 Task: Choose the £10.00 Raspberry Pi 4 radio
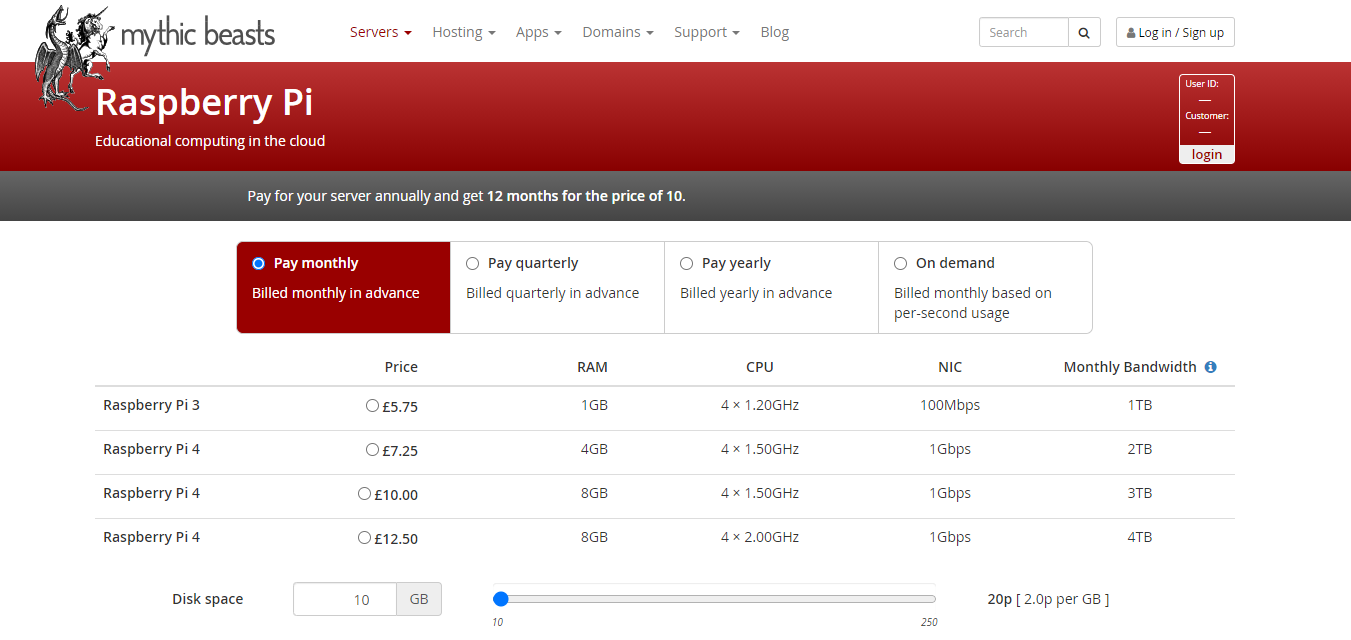click(364, 494)
